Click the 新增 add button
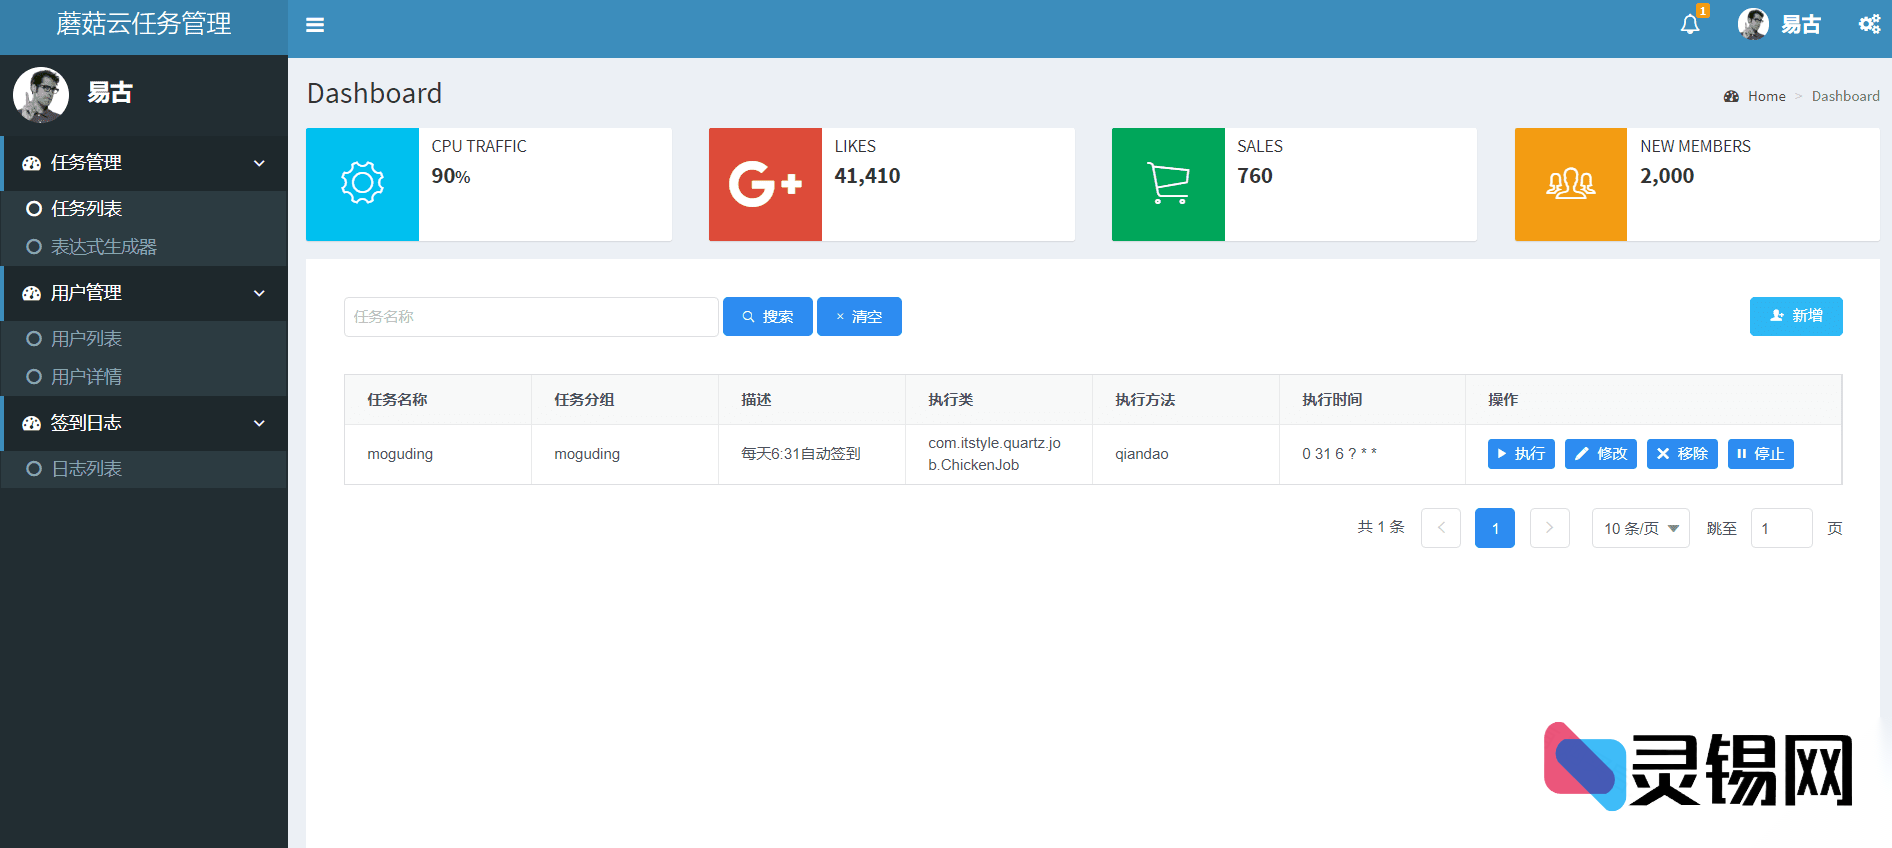Image resolution: width=1892 pixels, height=848 pixels. click(1795, 316)
